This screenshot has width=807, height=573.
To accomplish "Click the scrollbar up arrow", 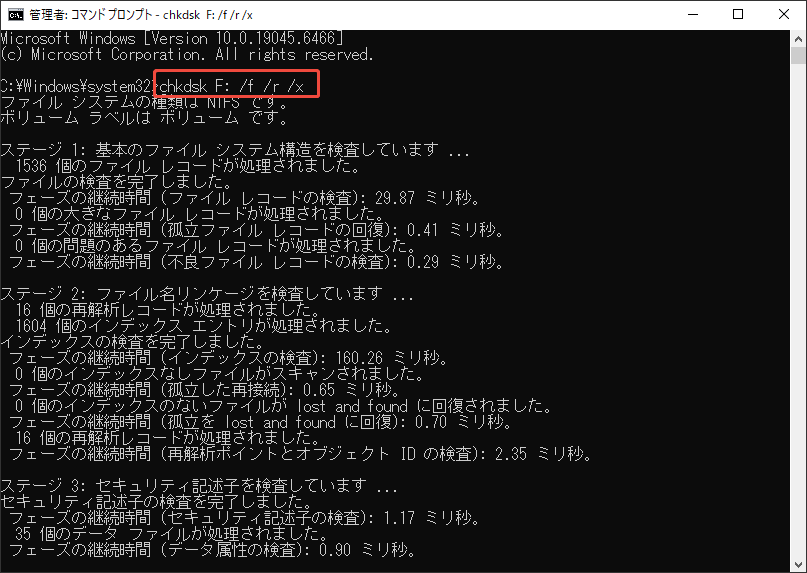I will tap(798, 39).
